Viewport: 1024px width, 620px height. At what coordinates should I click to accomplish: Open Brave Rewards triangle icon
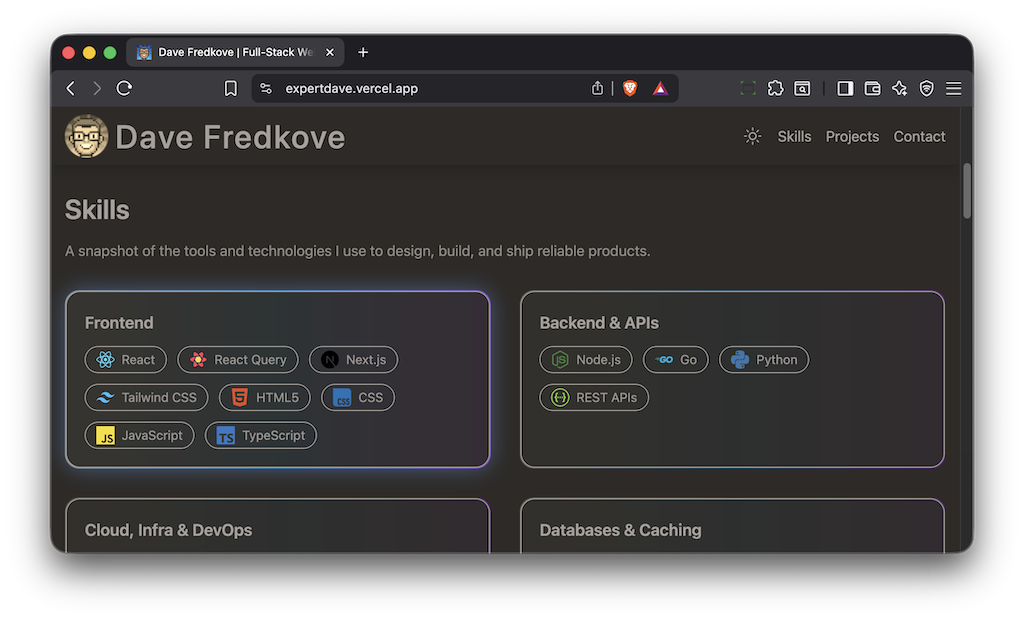(660, 88)
